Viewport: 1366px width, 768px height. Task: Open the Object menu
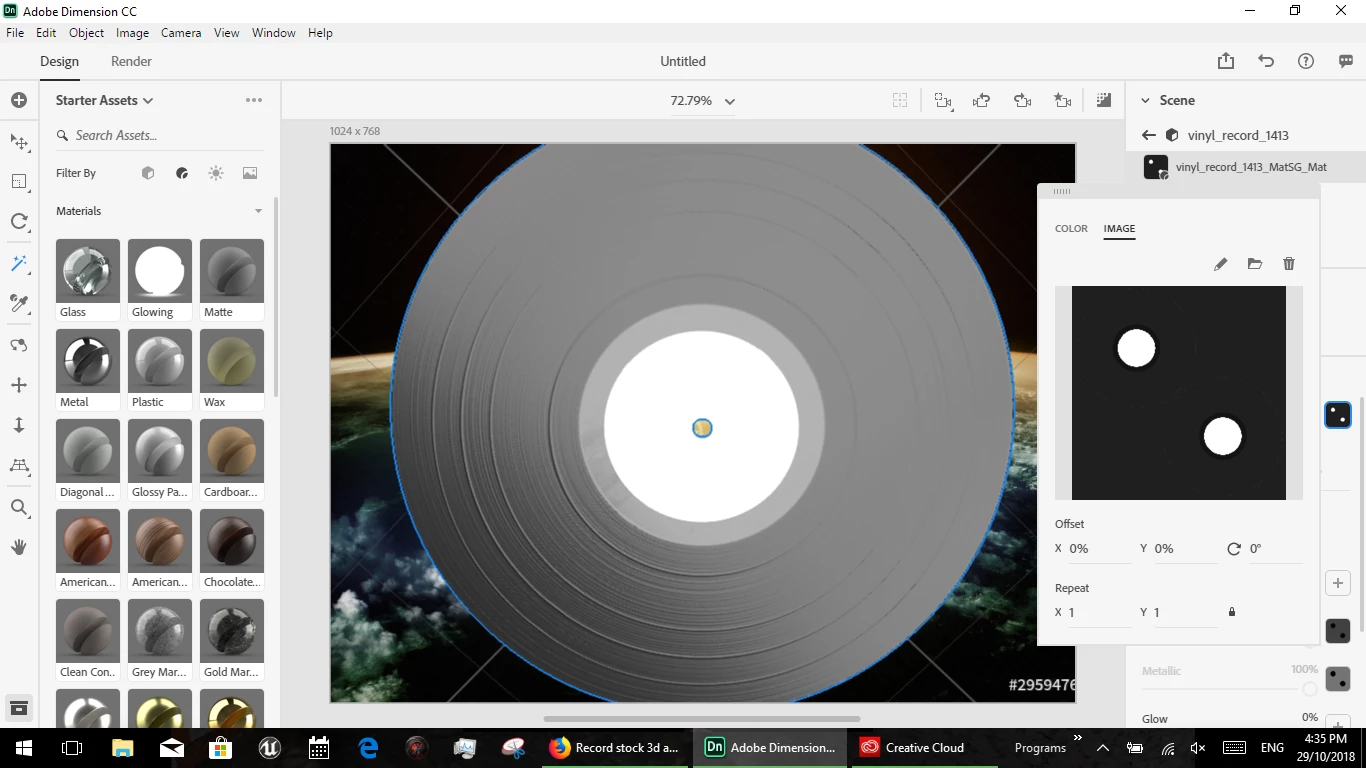tap(86, 33)
